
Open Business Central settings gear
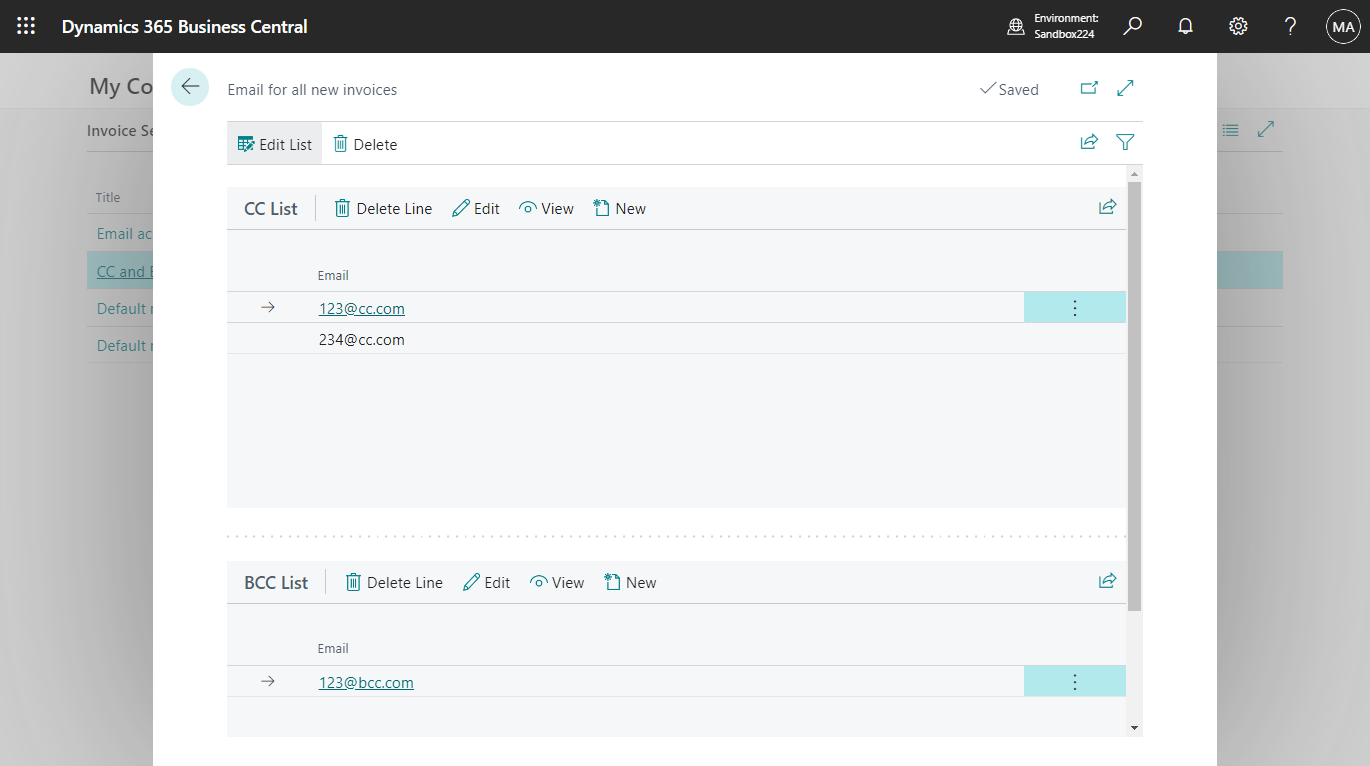point(1238,26)
